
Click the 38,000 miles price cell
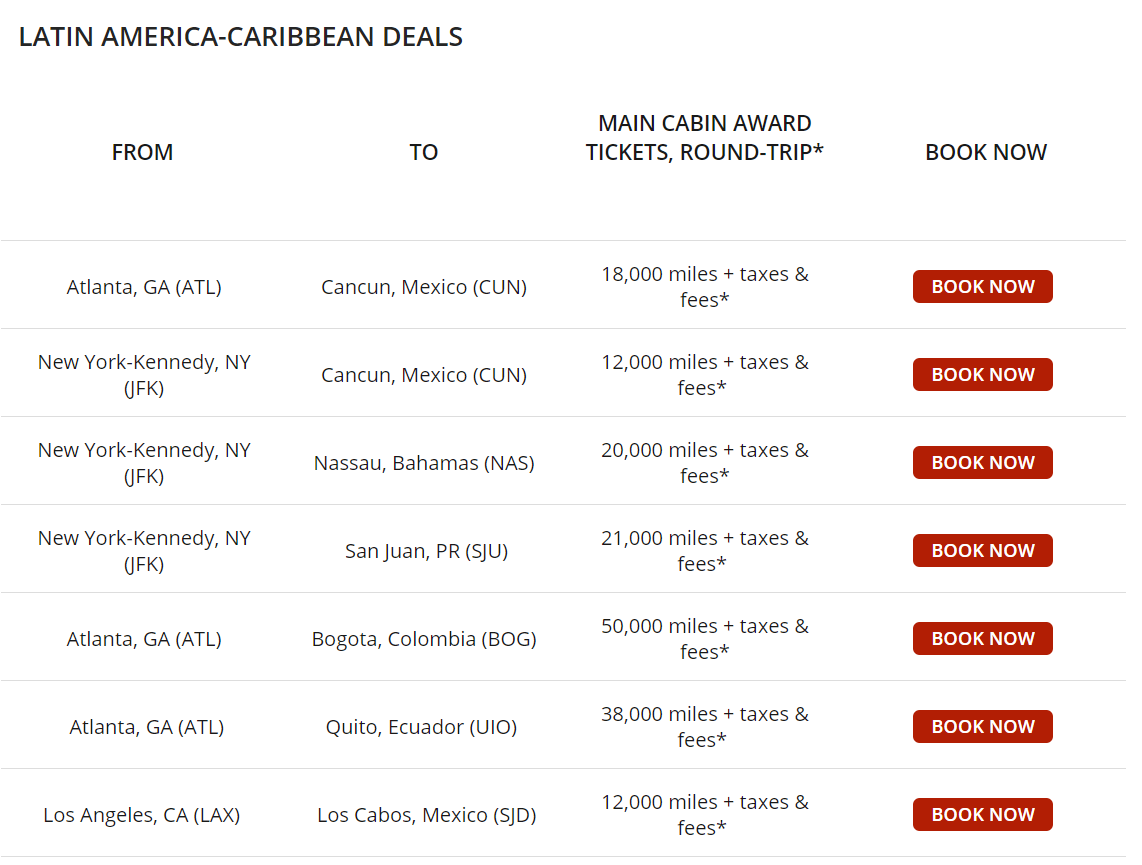coord(704,726)
